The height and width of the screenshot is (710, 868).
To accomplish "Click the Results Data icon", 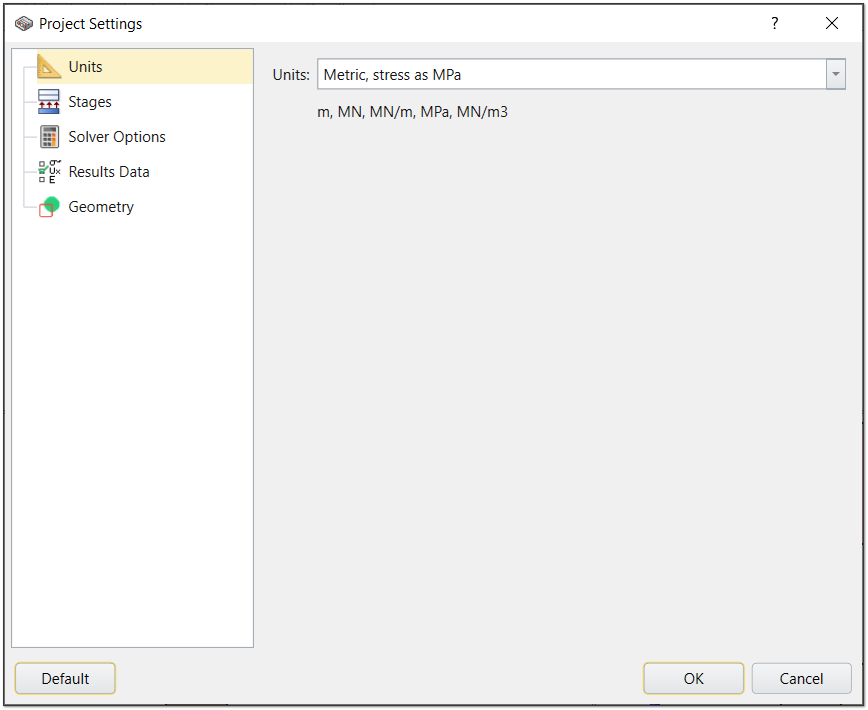I will [47, 171].
